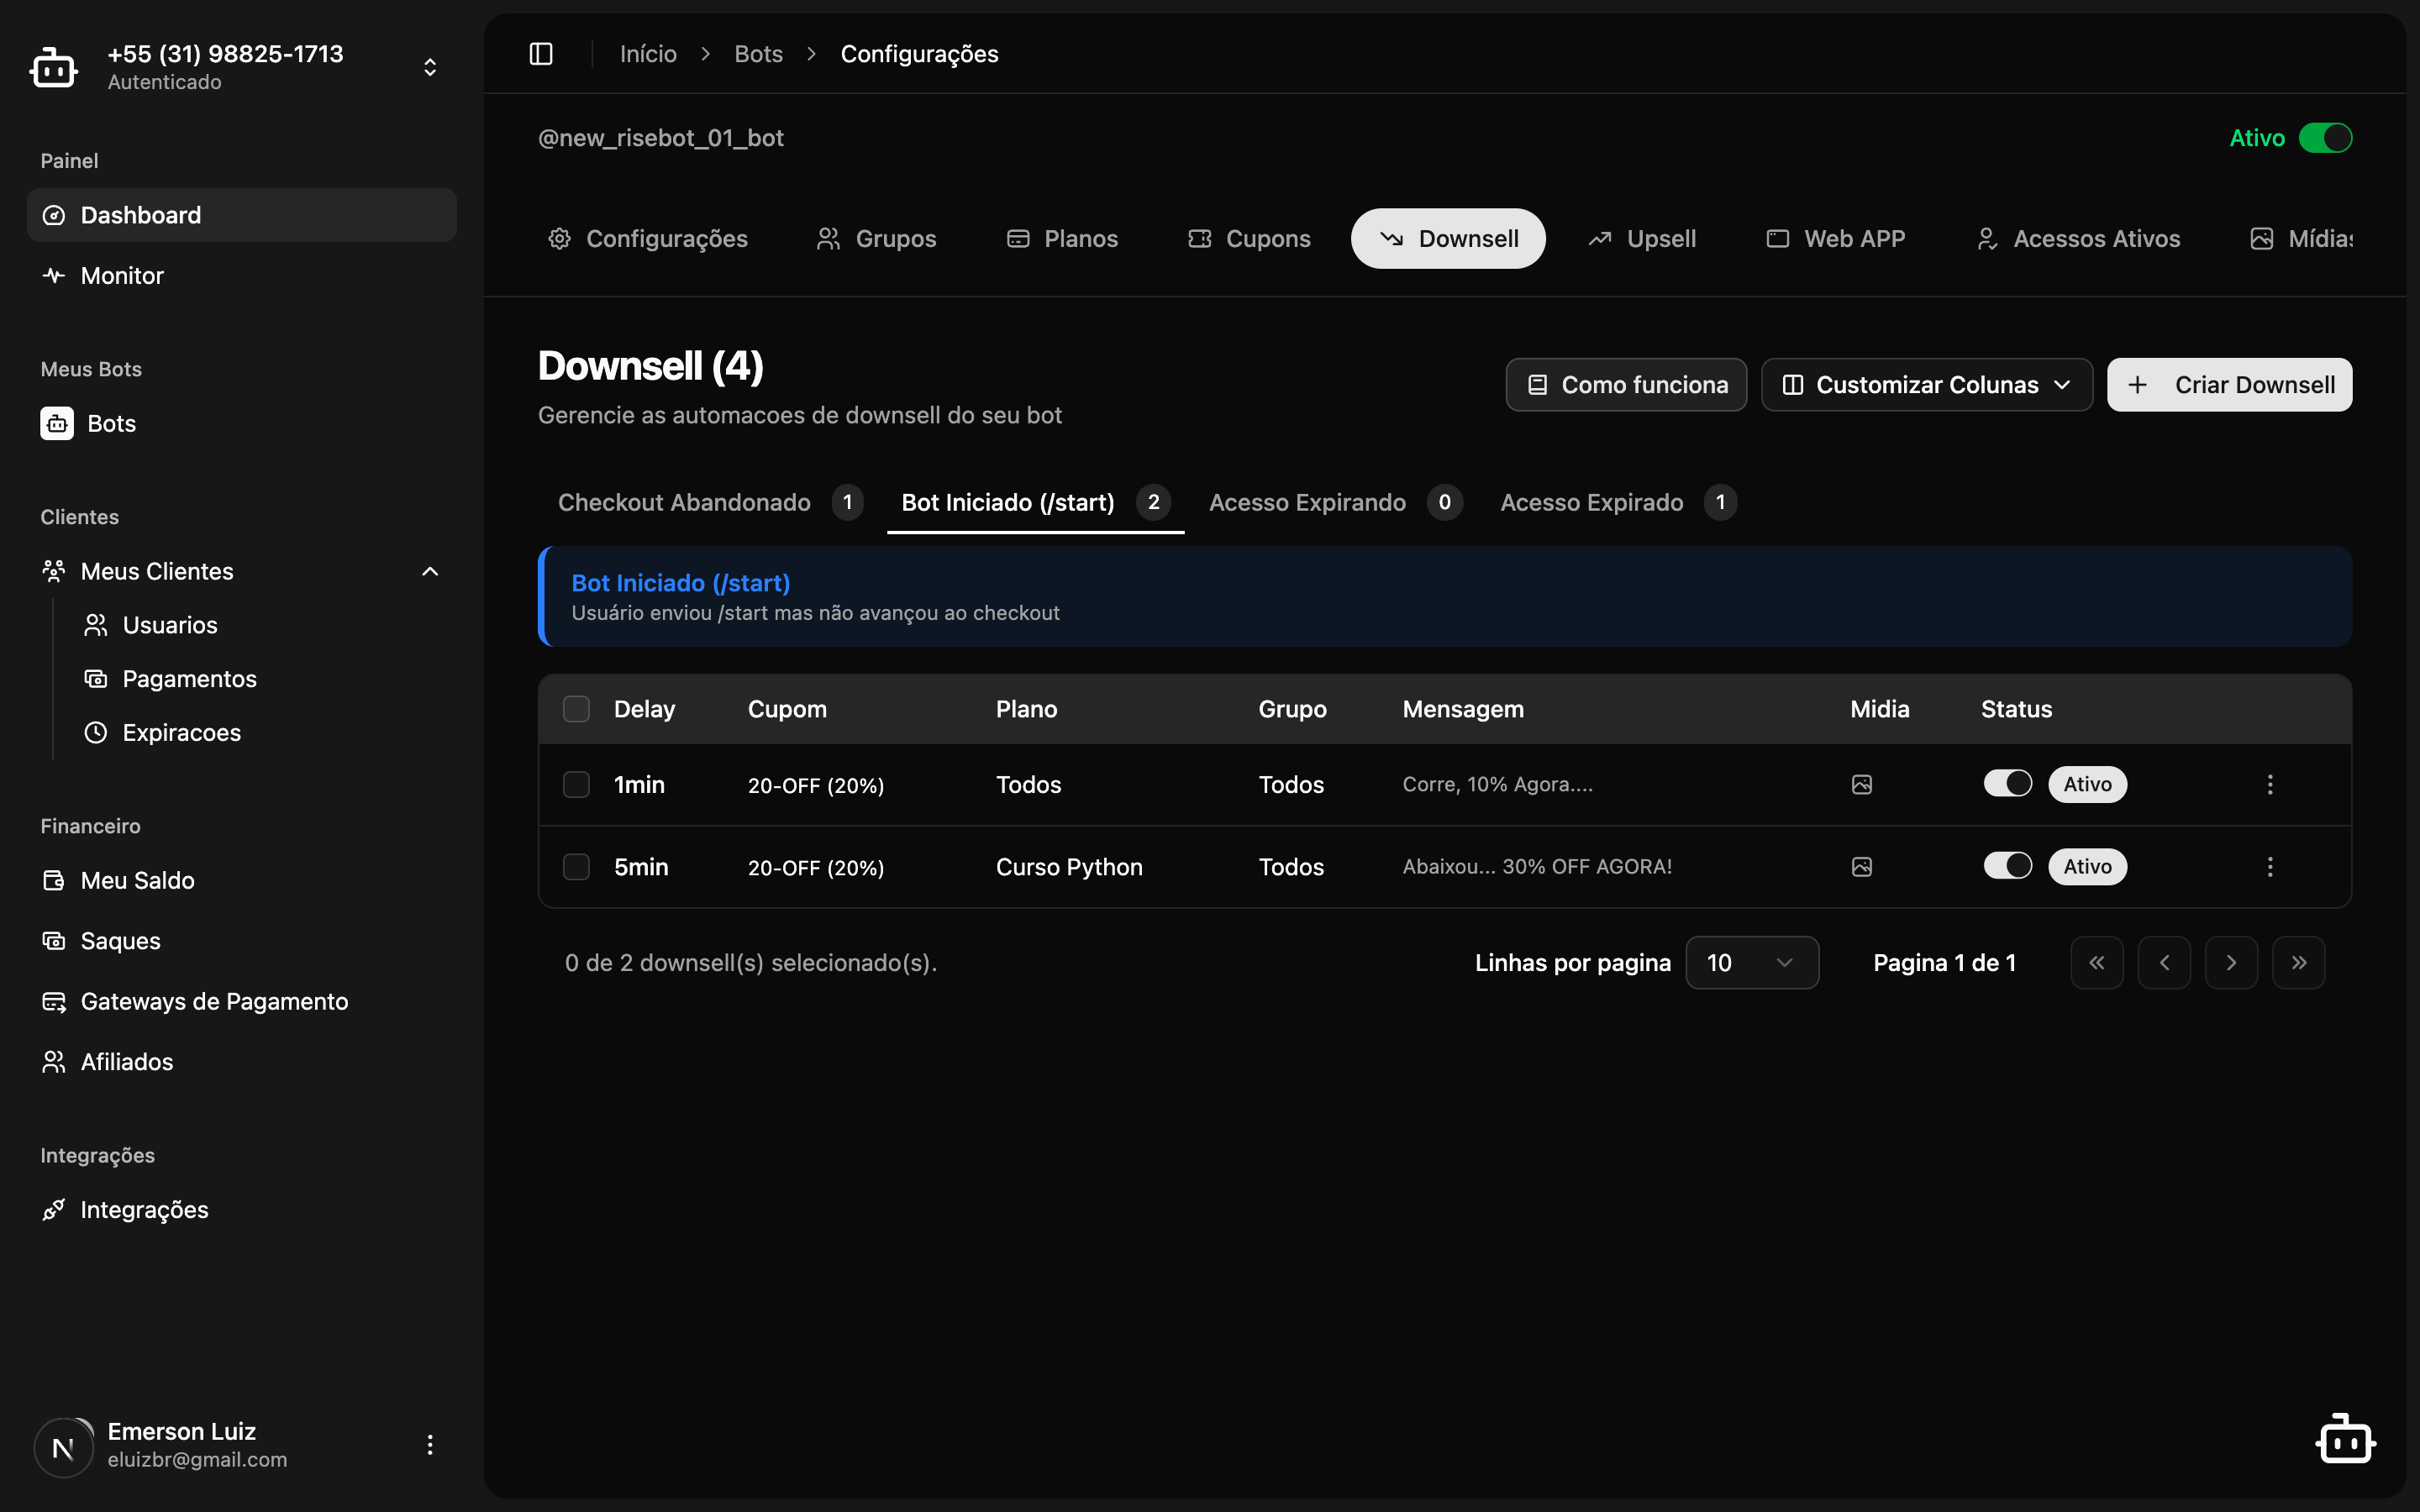The width and height of the screenshot is (2420, 1512).
Task: Select the Downsell tab
Action: click(1448, 239)
